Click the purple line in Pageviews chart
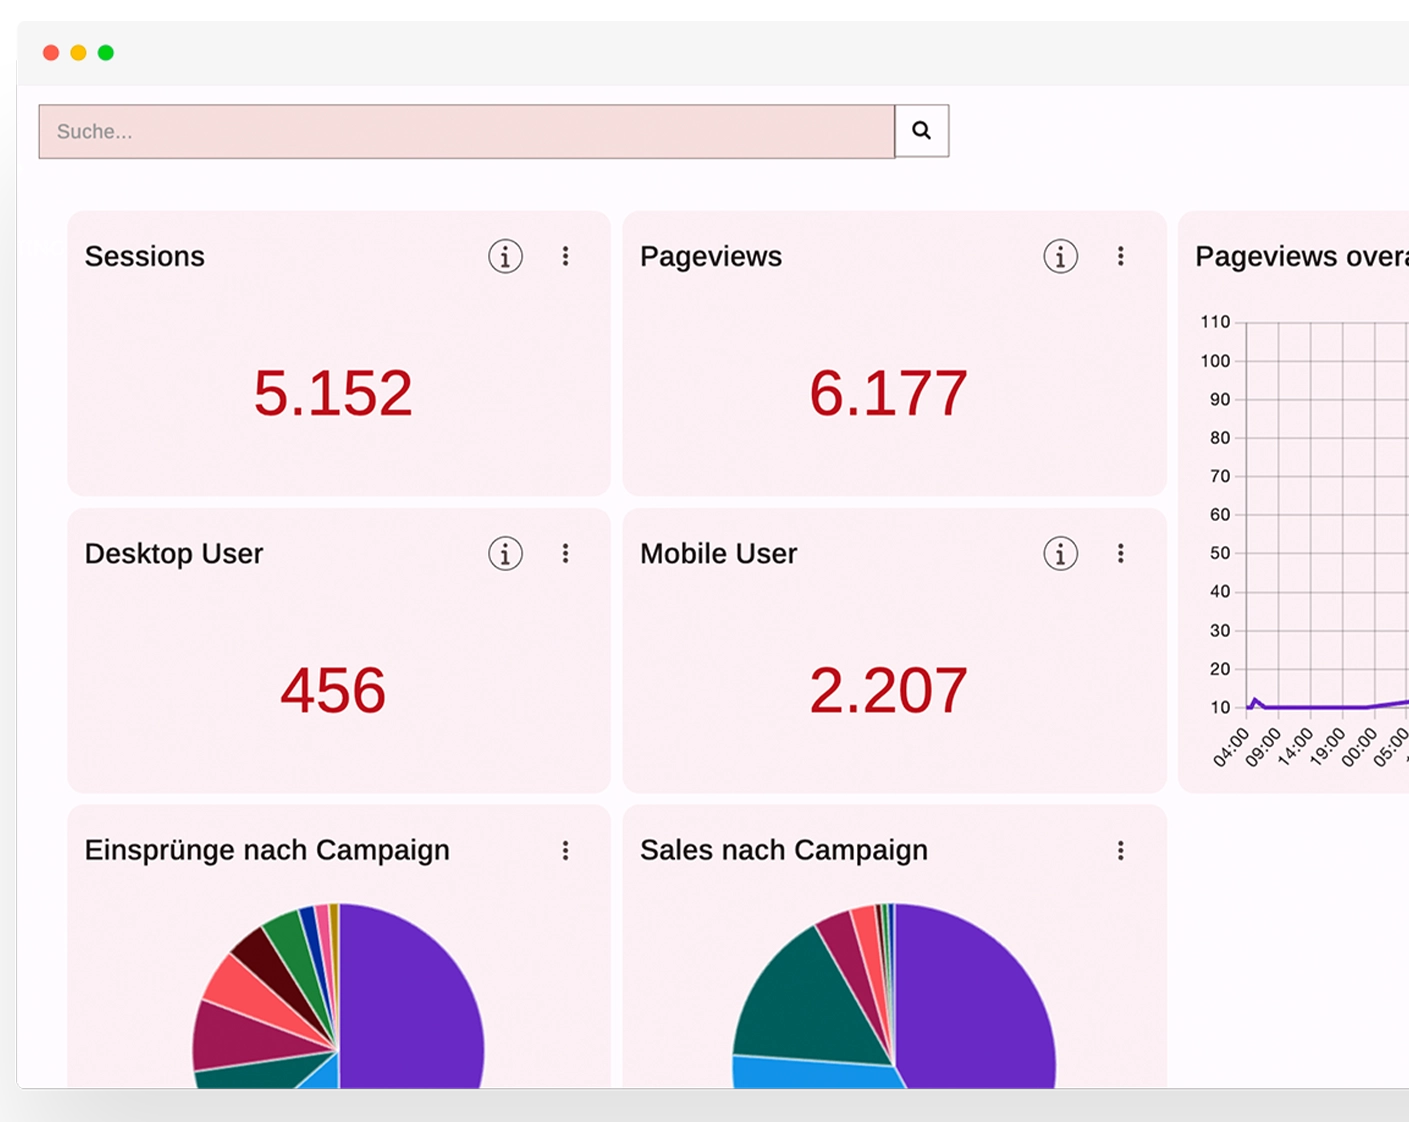The height and width of the screenshot is (1122, 1409). [1320, 707]
